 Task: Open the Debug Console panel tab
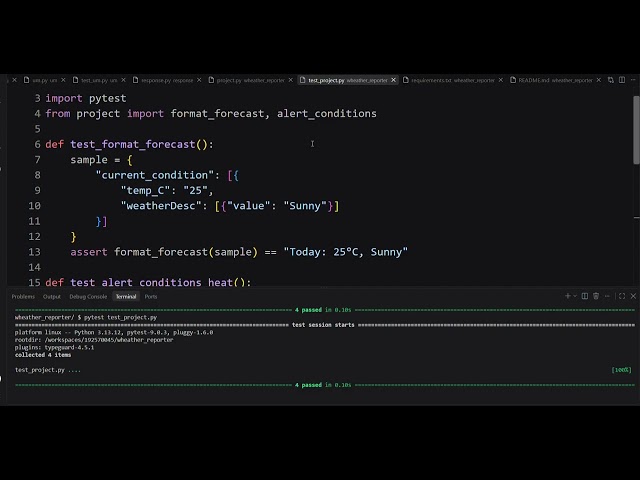tap(88, 296)
